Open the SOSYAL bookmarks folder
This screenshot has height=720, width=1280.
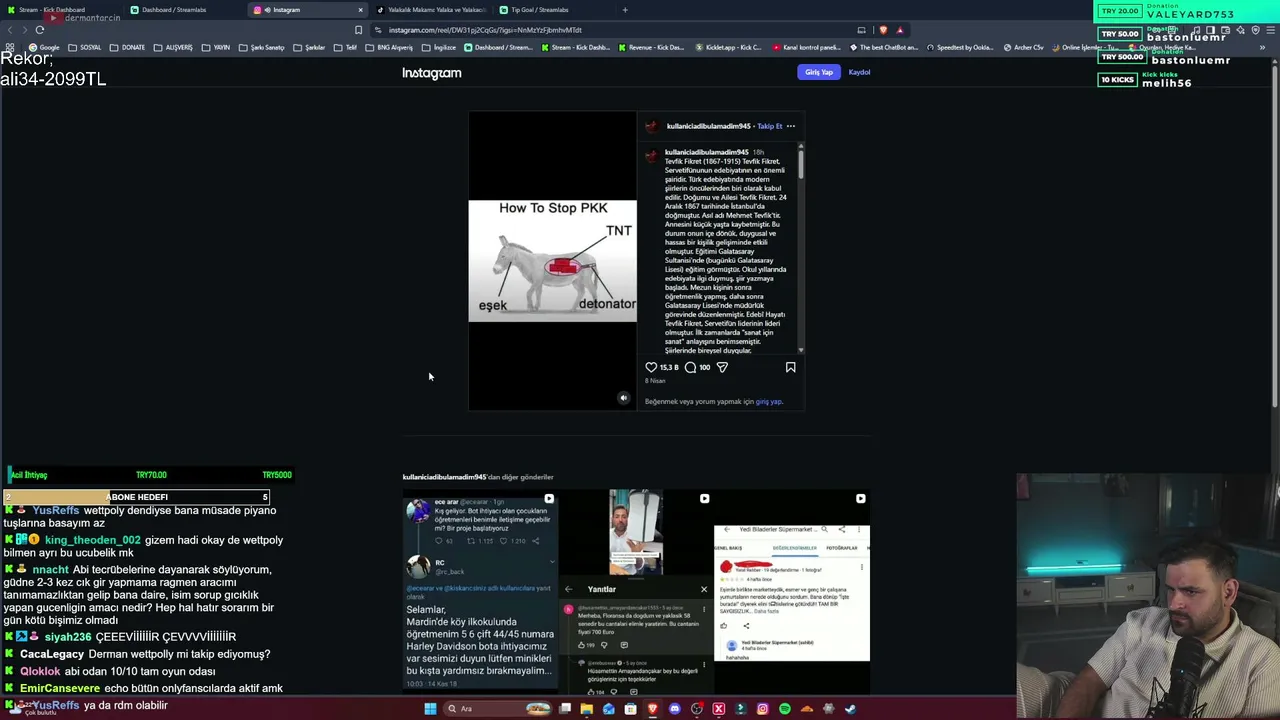84,47
